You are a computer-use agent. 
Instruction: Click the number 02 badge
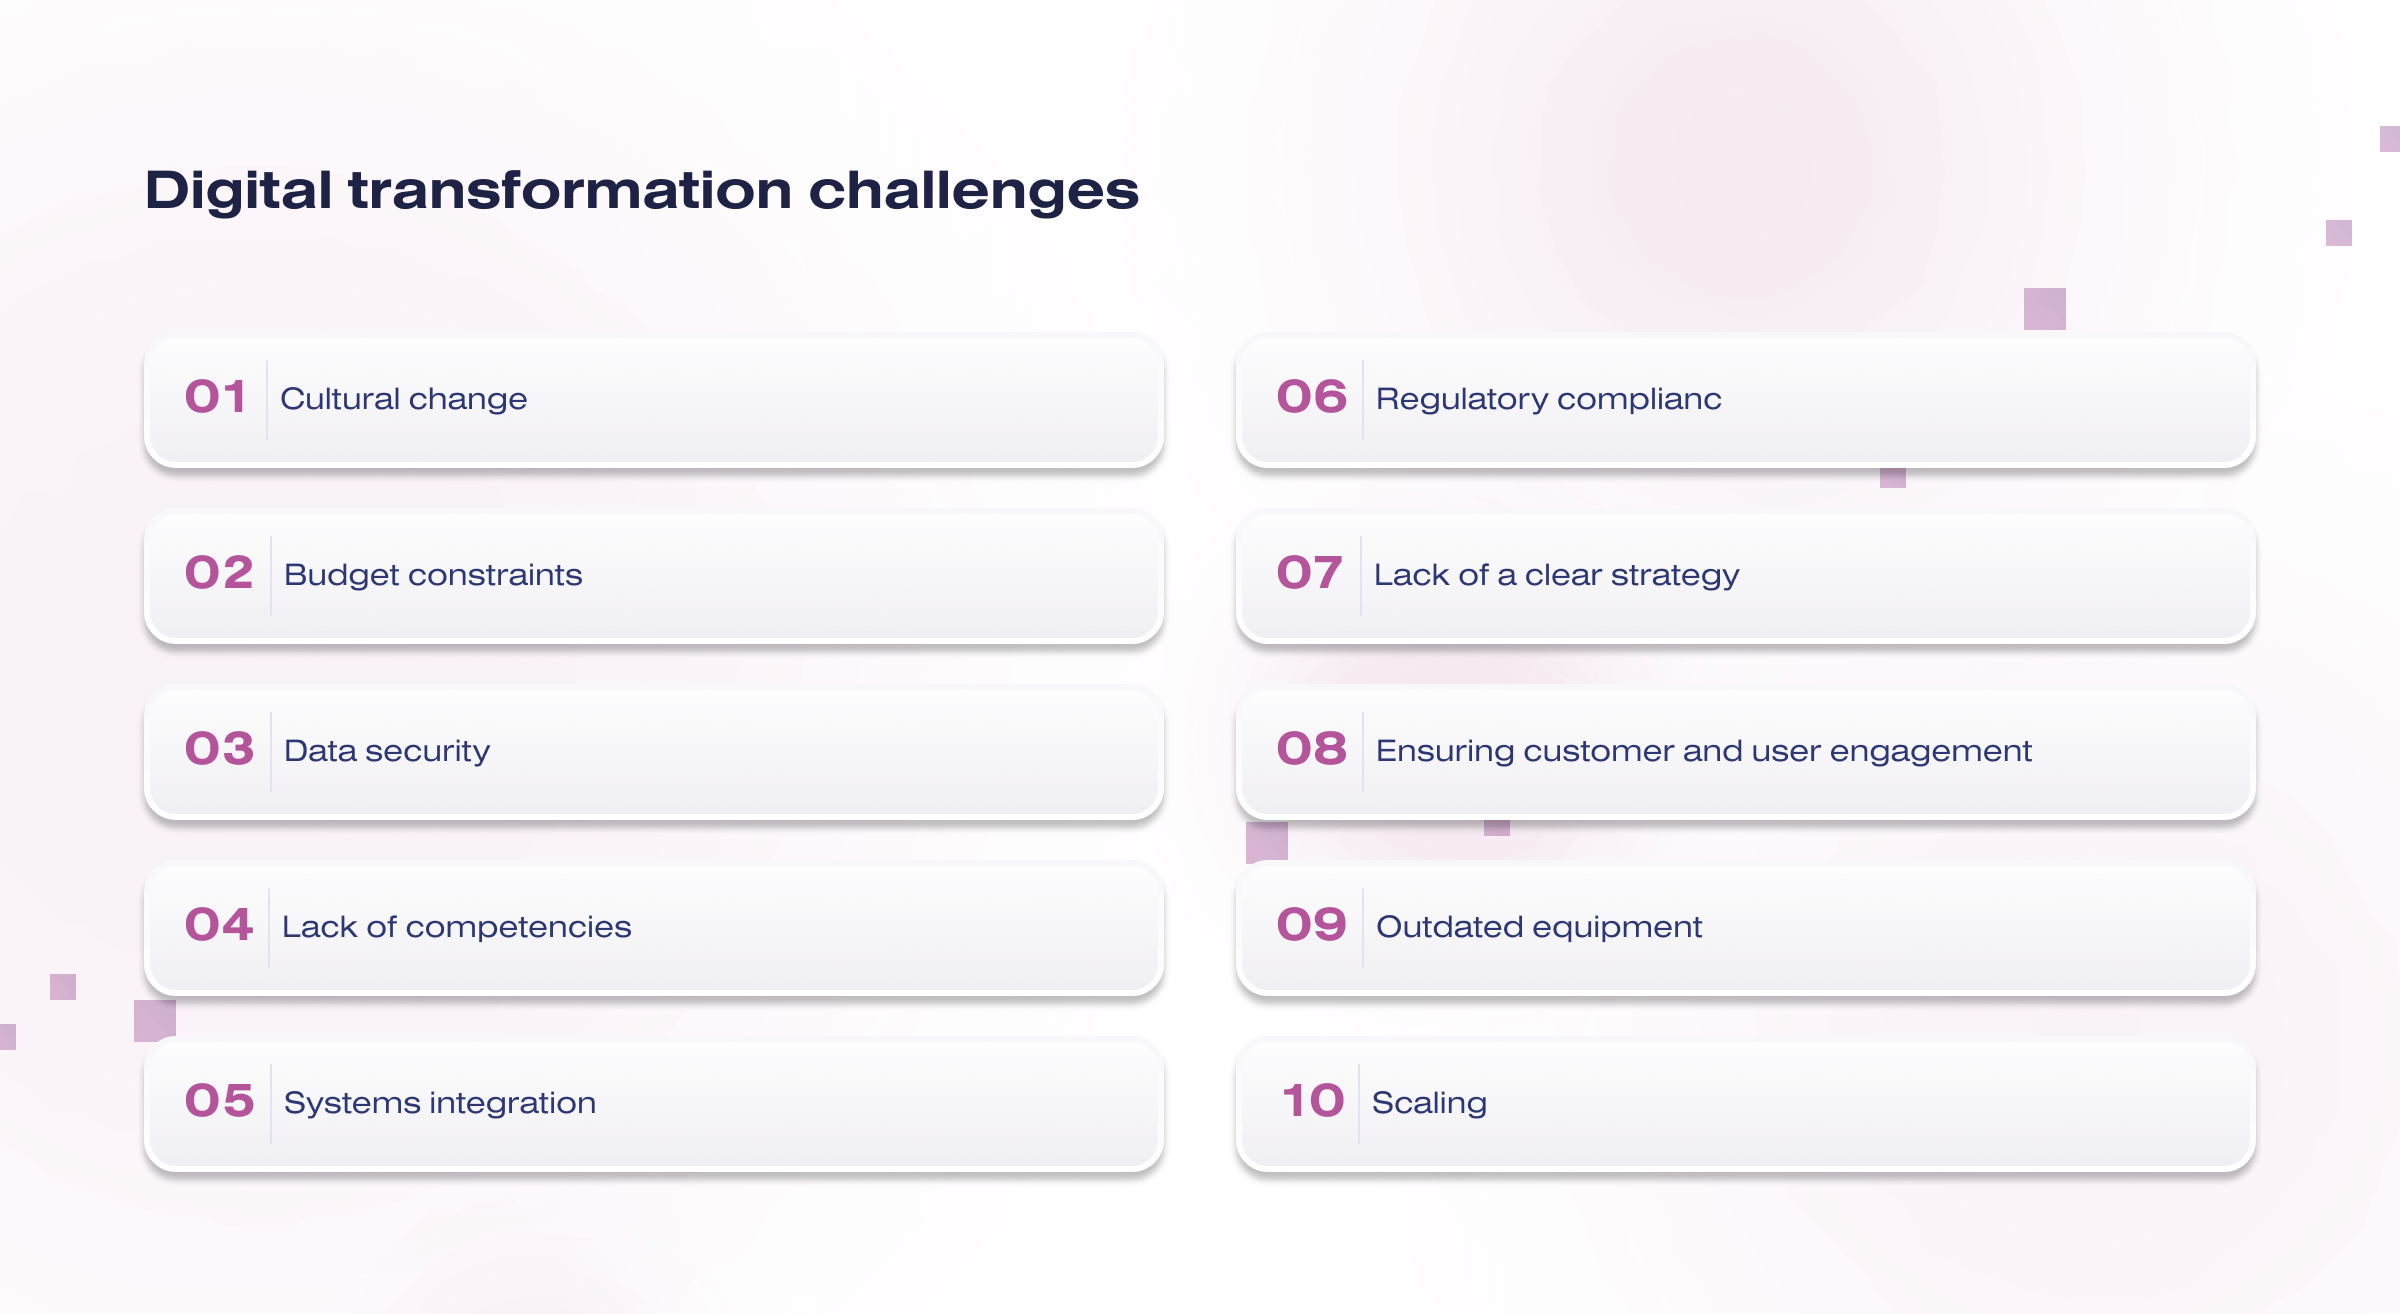(x=219, y=573)
